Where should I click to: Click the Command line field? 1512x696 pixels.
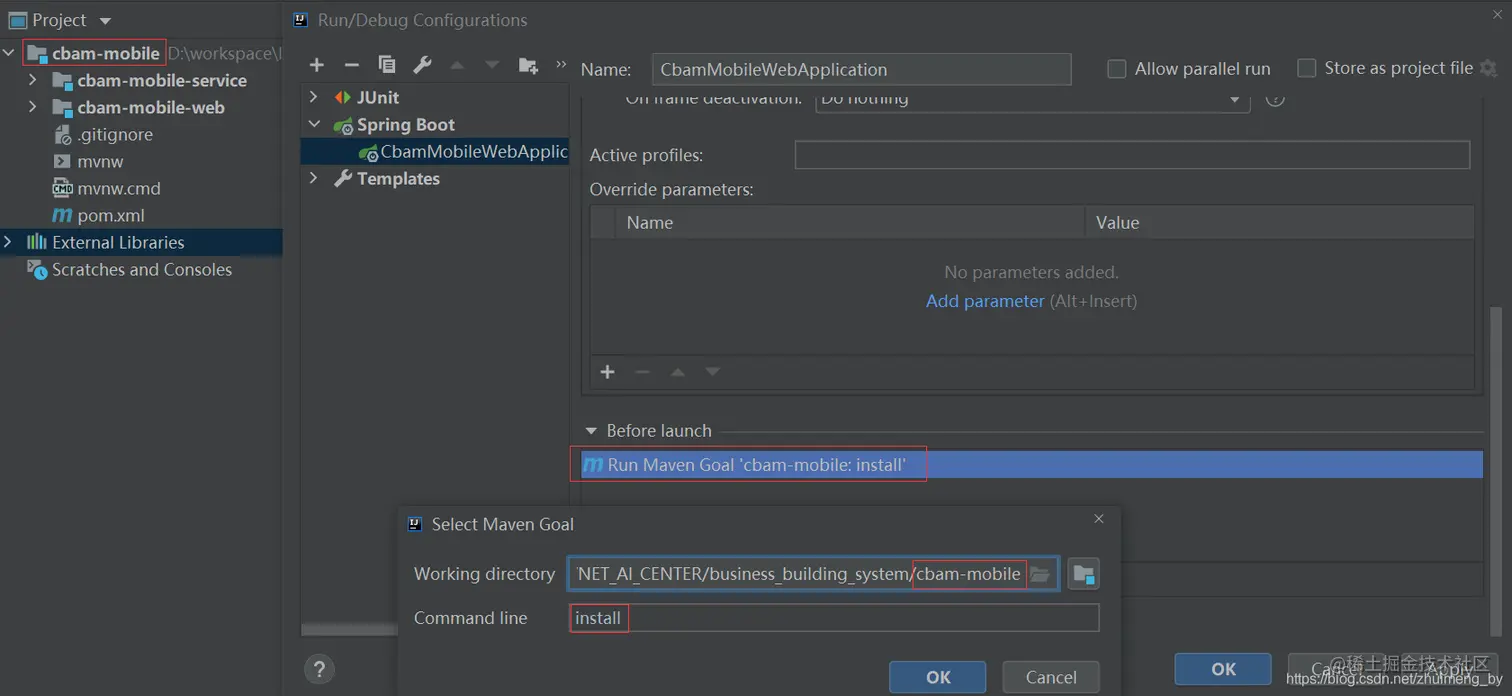click(834, 618)
